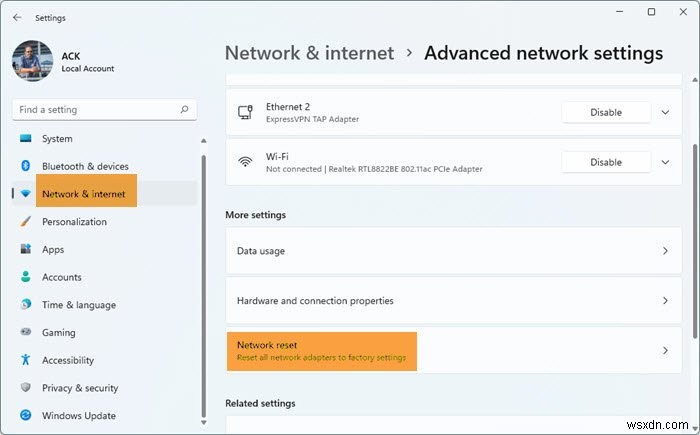The width and height of the screenshot is (700, 435).
Task: Disable the Ethernet 2 adapter
Action: point(605,113)
